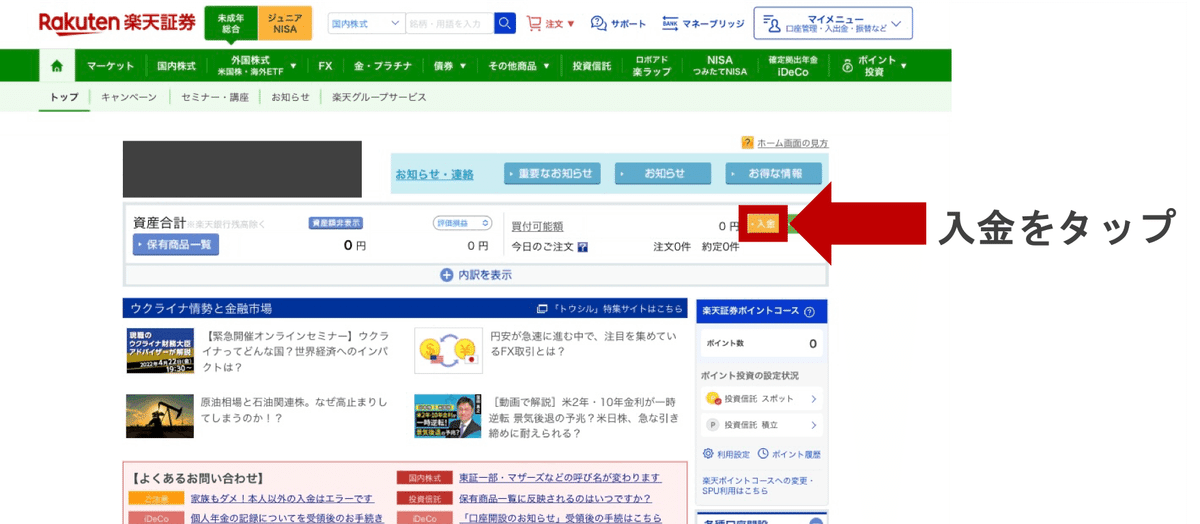Open 投資信託 スポット setting row
This screenshot has height=524, width=1200.
coord(762,399)
